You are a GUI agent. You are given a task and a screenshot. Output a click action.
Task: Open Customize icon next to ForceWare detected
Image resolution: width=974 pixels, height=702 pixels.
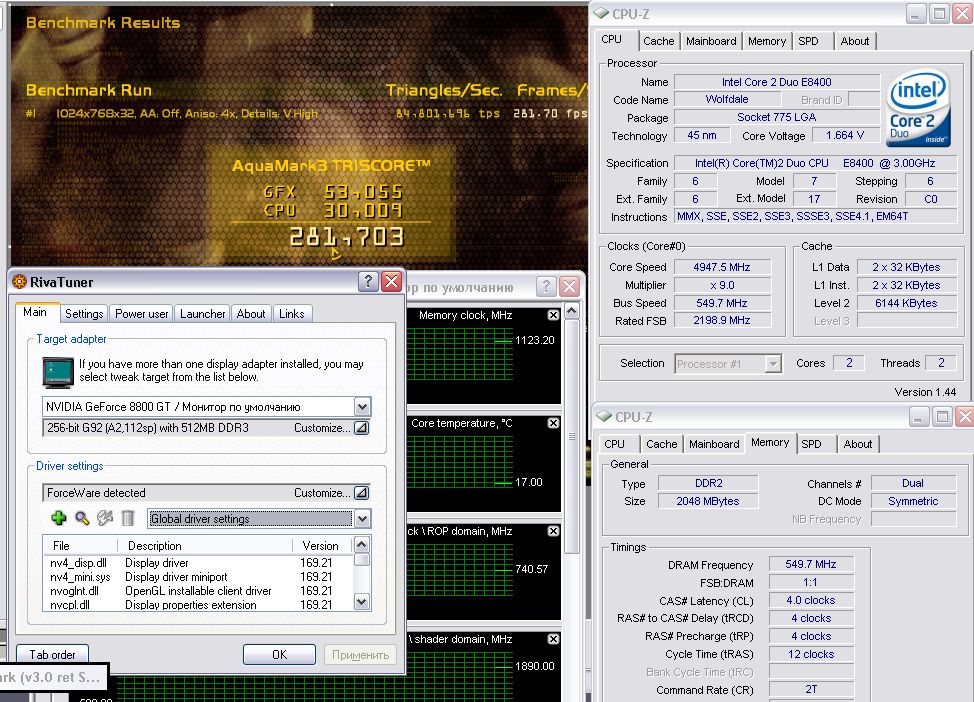[362, 493]
